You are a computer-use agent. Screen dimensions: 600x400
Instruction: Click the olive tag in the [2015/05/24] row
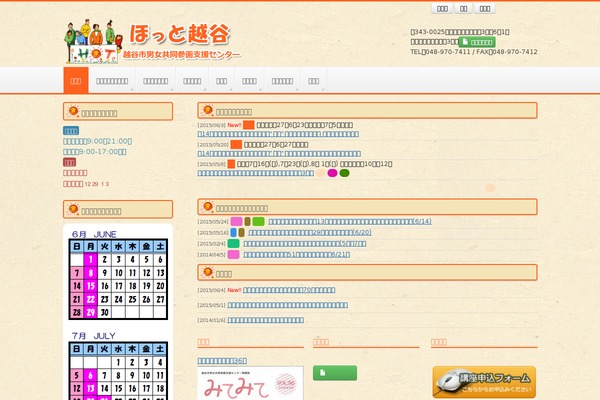click(248, 221)
